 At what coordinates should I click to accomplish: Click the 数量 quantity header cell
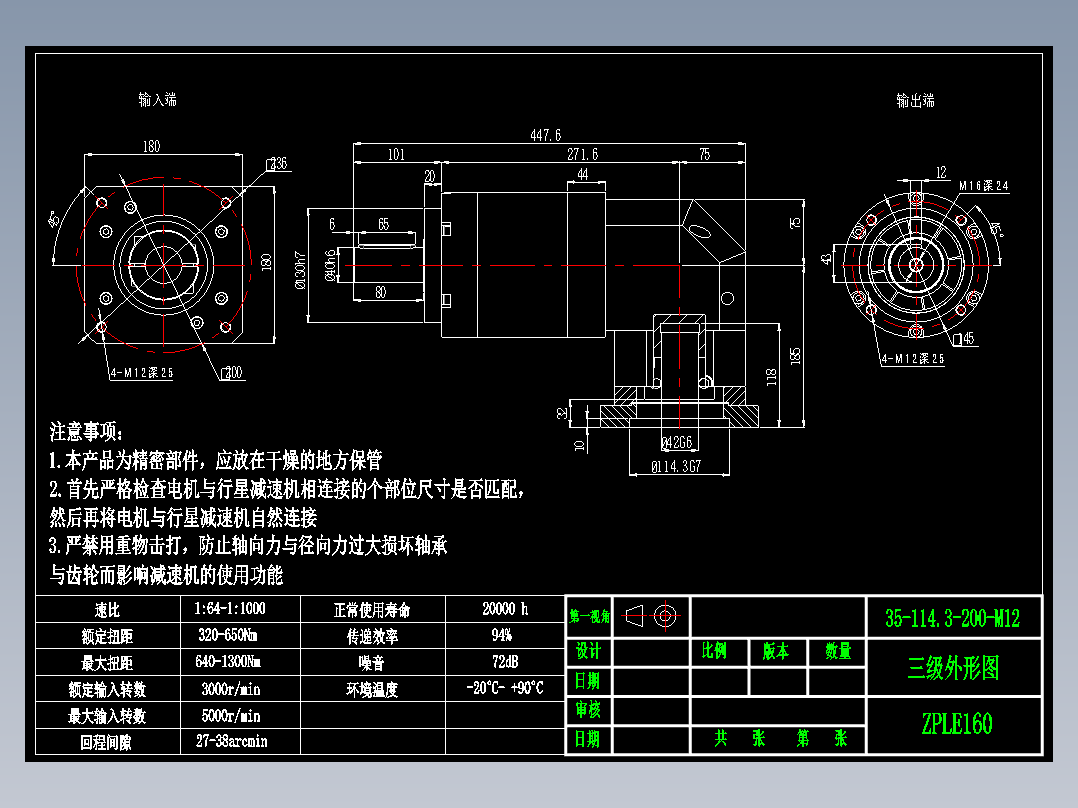pyautogui.click(x=838, y=650)
